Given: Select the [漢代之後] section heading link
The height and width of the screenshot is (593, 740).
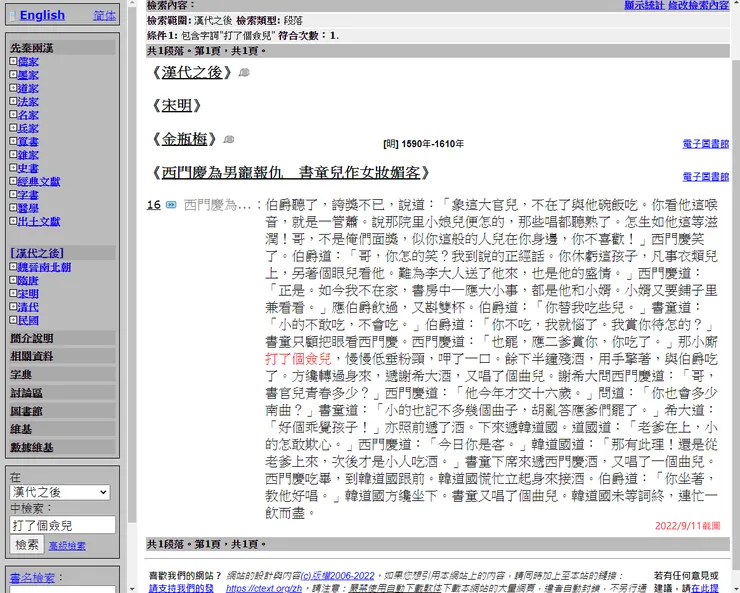Looking at the screenshot, I should click(x=37, y=253).
